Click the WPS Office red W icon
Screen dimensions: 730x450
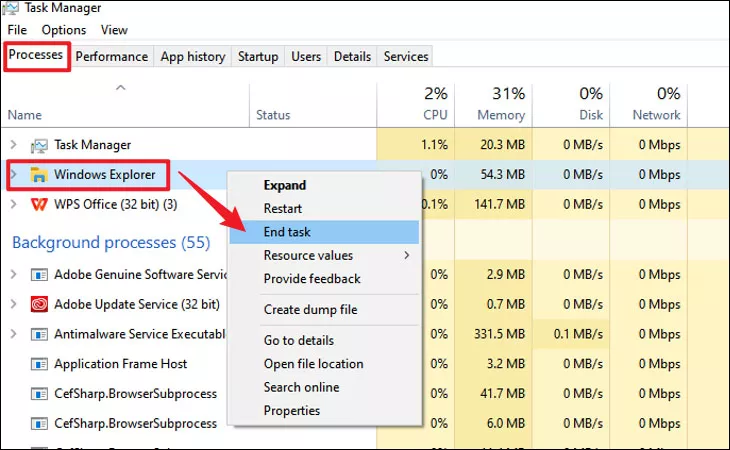[39, 204]
